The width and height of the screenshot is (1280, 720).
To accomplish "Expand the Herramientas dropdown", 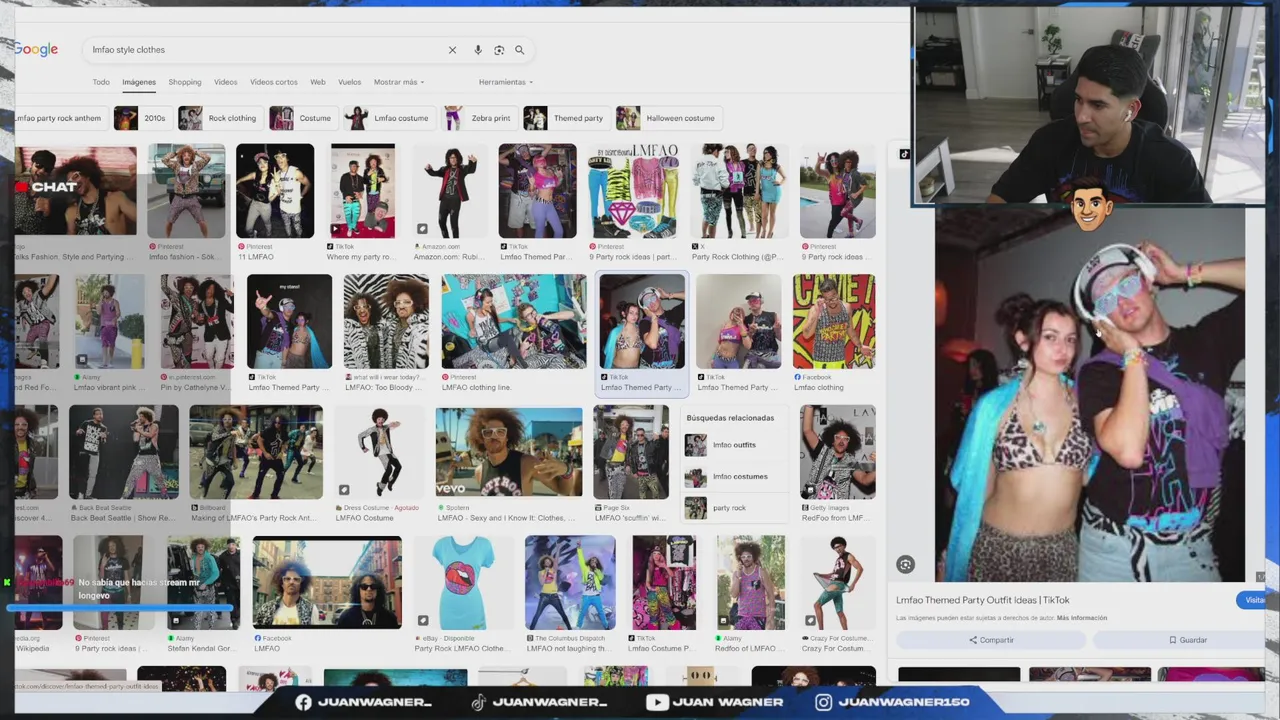I will point(506,82).
